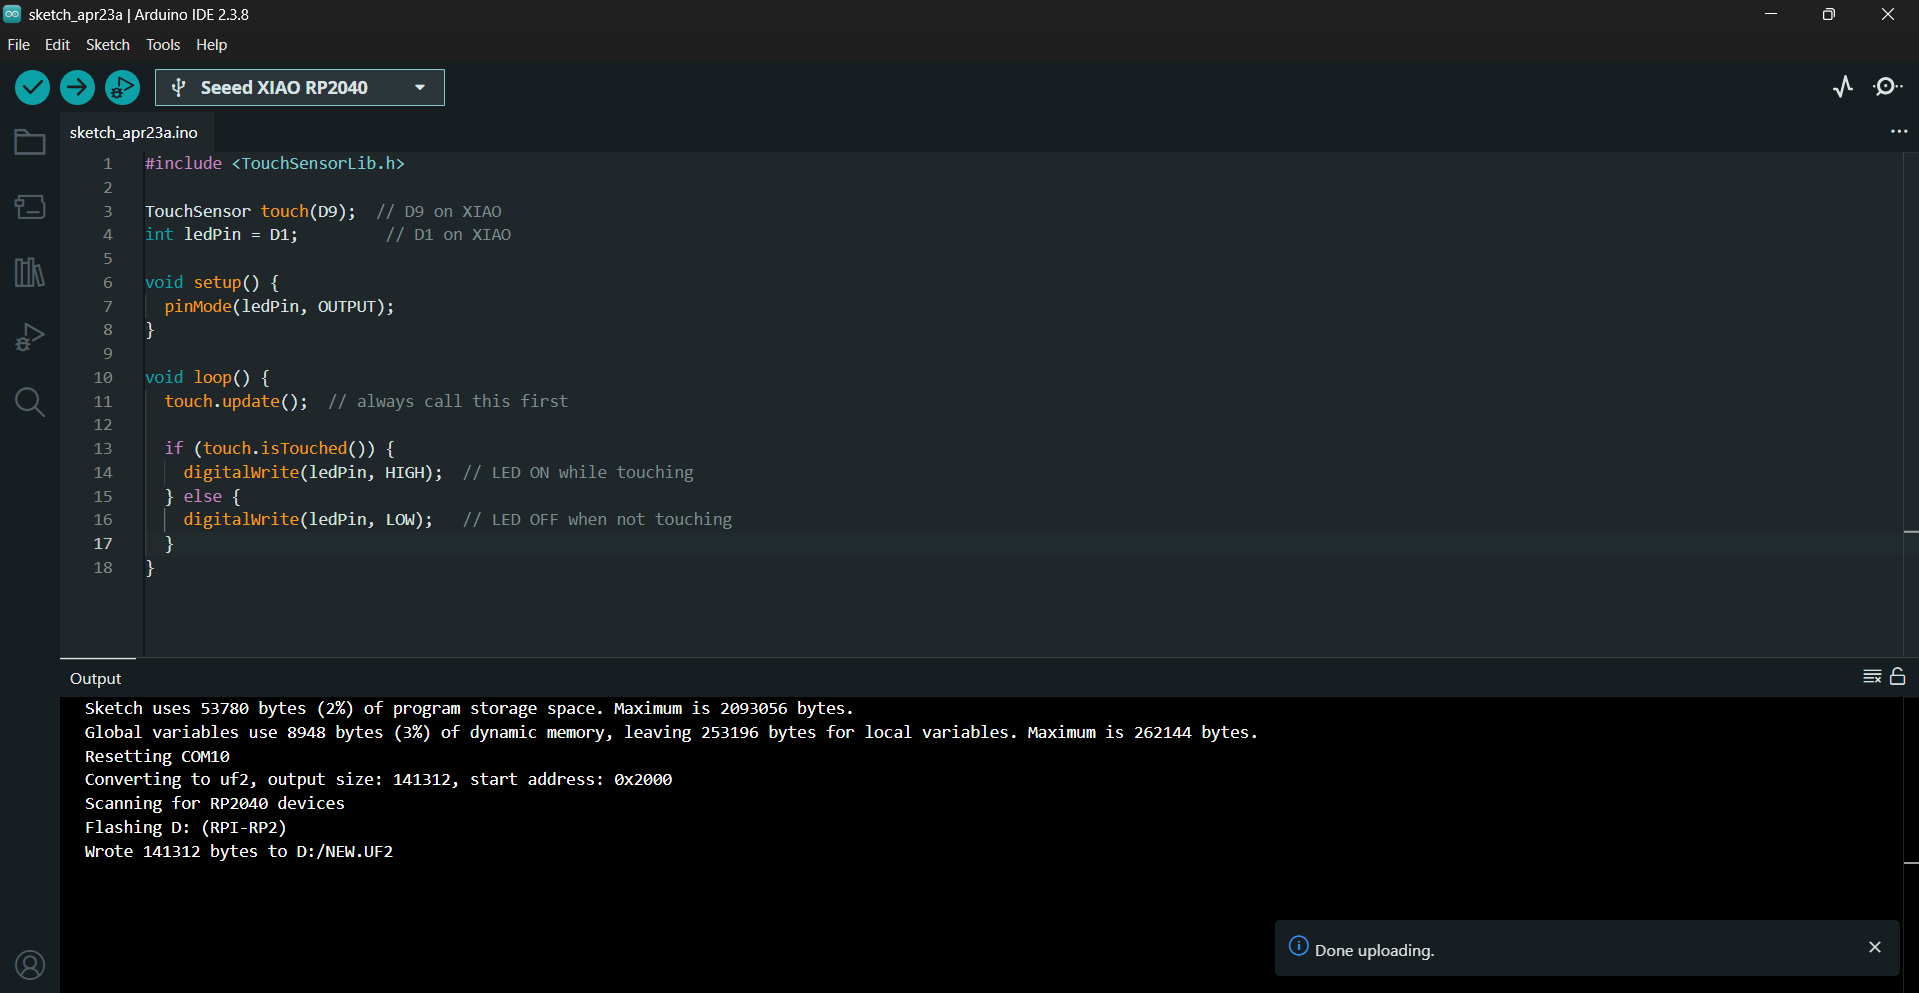1919x993 pixels.
Task: Click the 'touch.update();' statement
Action: click(x=236, y=402)
